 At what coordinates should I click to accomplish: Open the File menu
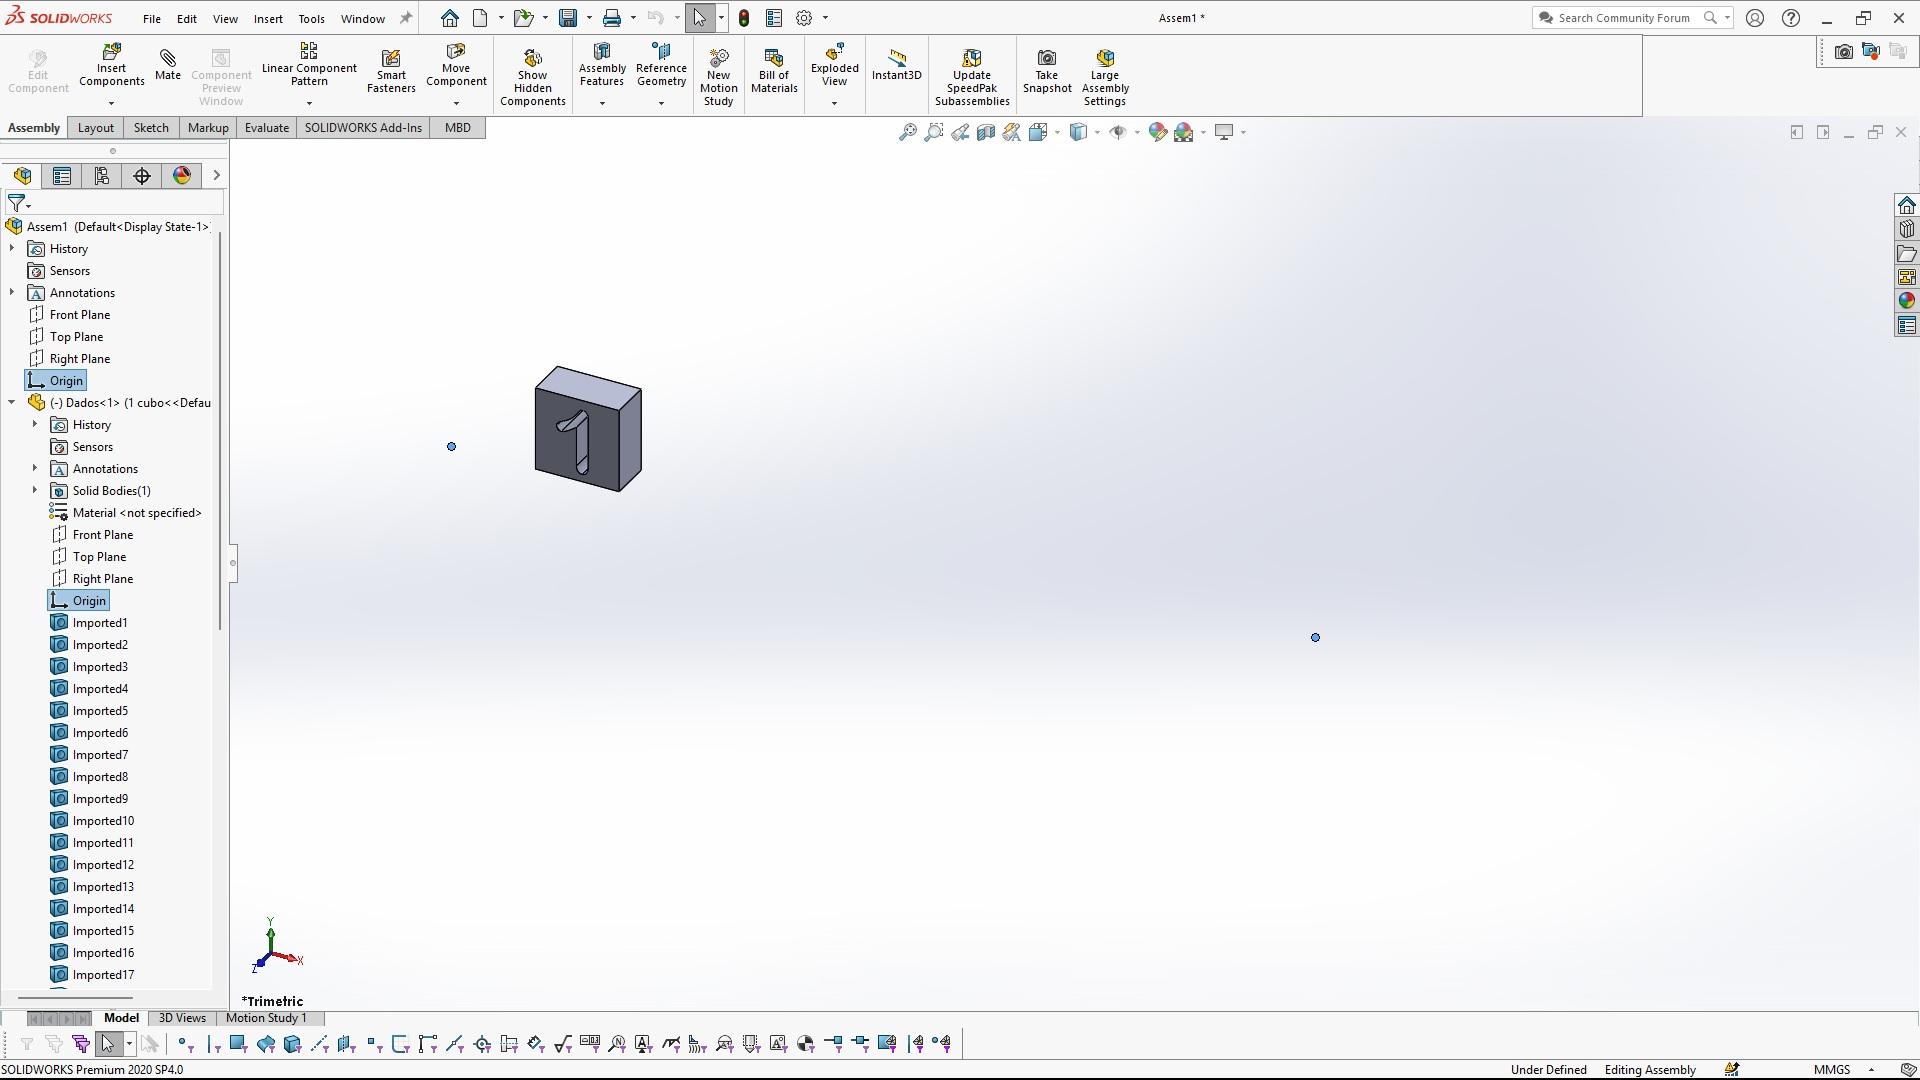pos(151,19)
